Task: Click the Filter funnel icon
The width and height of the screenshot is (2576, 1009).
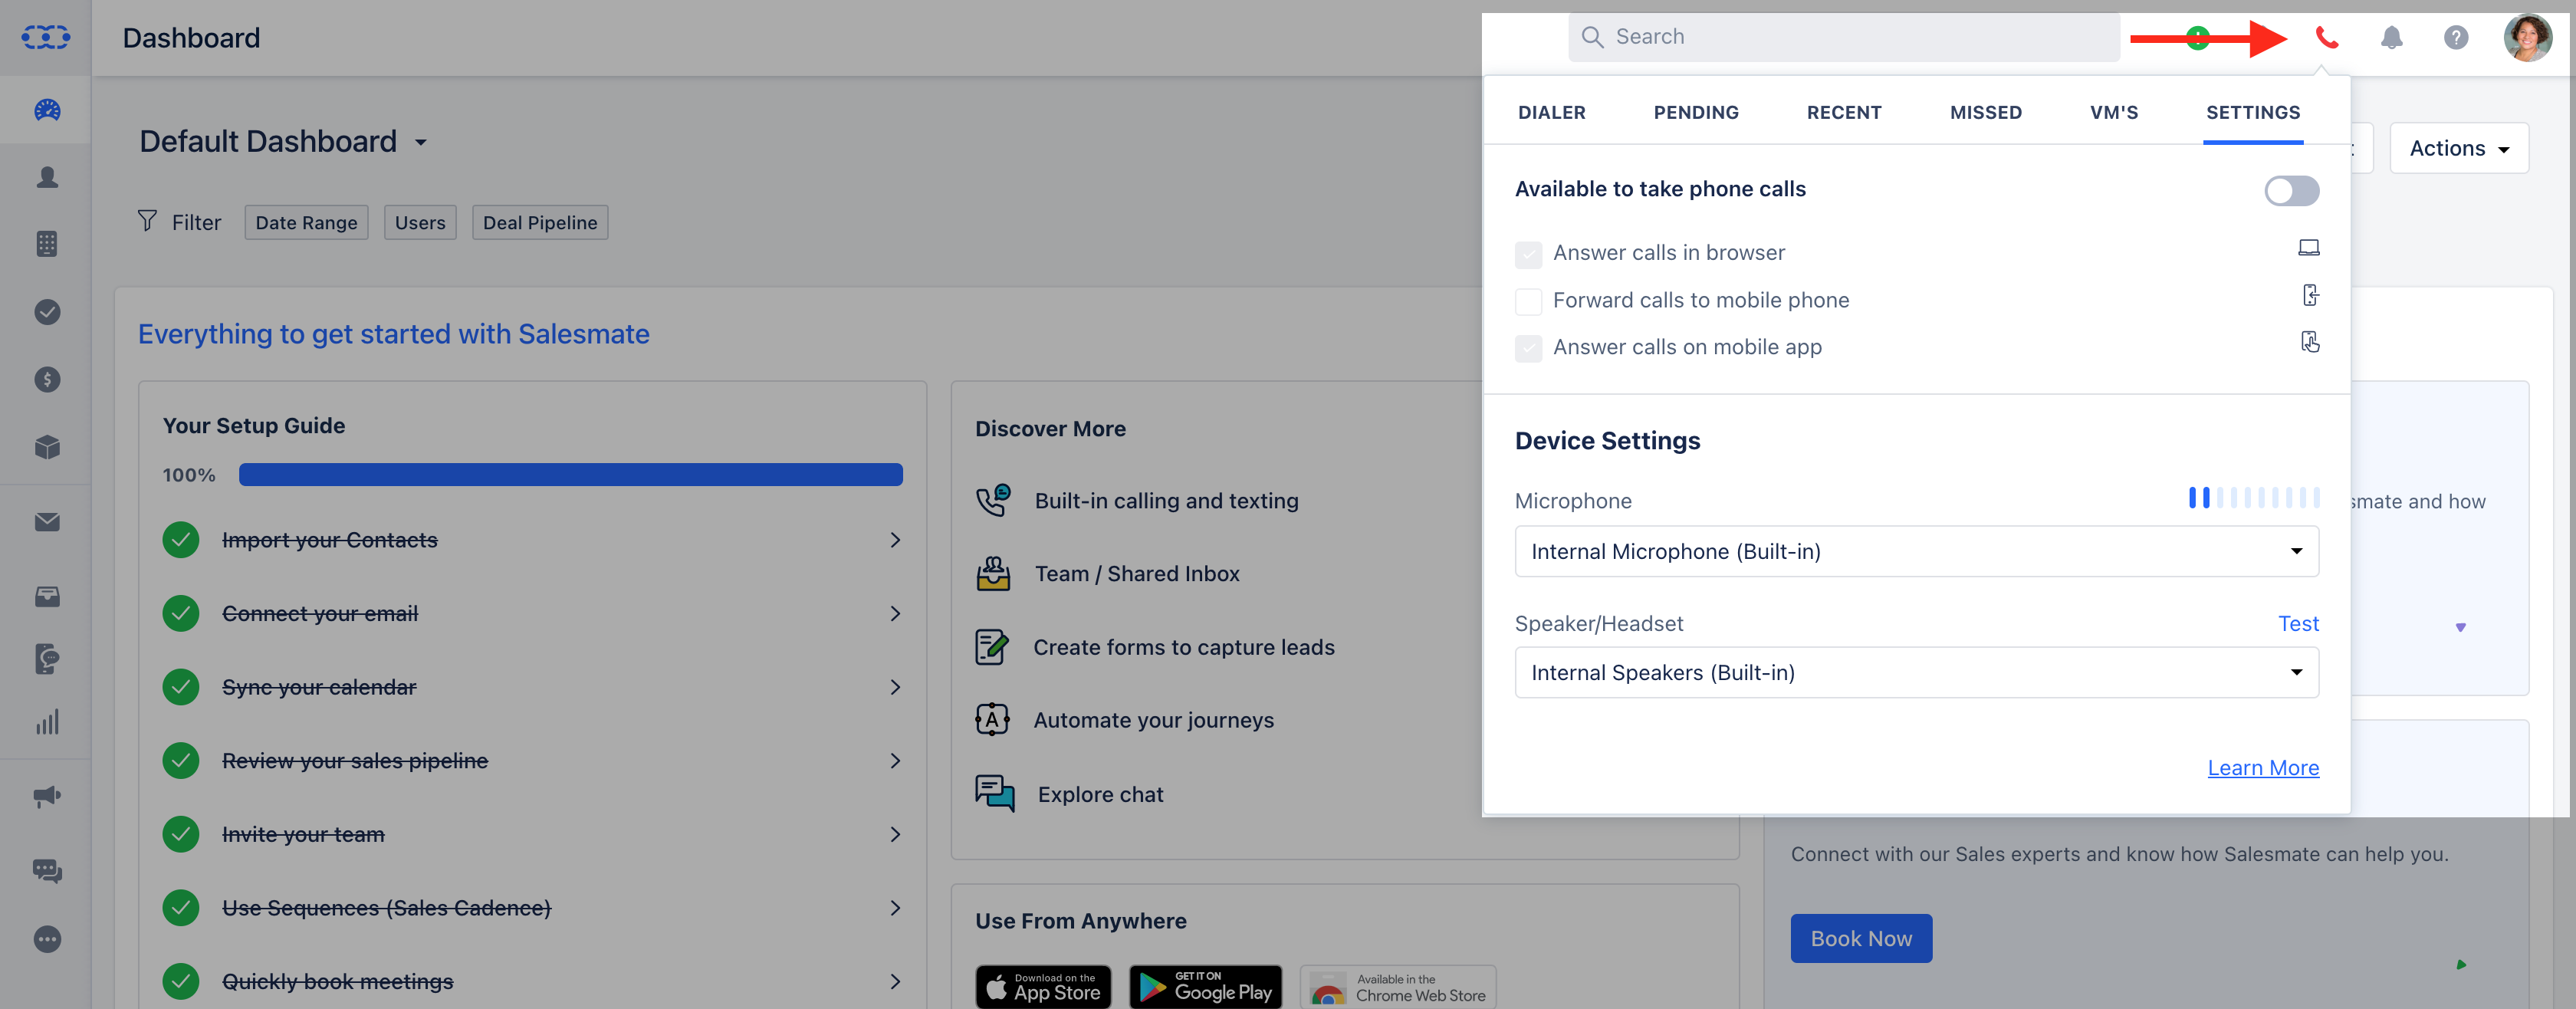Action: click(x=147, y=221)
